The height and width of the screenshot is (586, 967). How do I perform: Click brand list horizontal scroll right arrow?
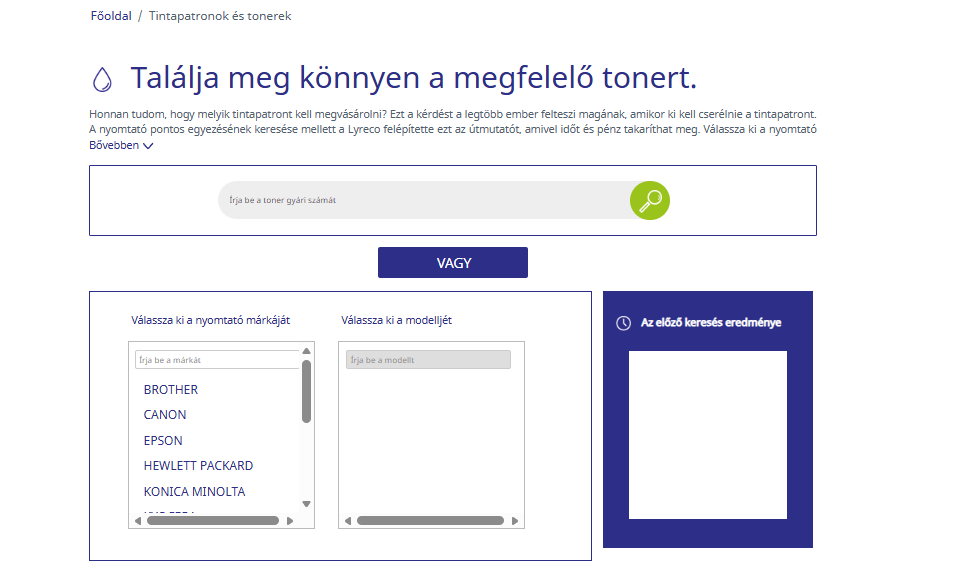pyautogui.click(x=290, y=521)
